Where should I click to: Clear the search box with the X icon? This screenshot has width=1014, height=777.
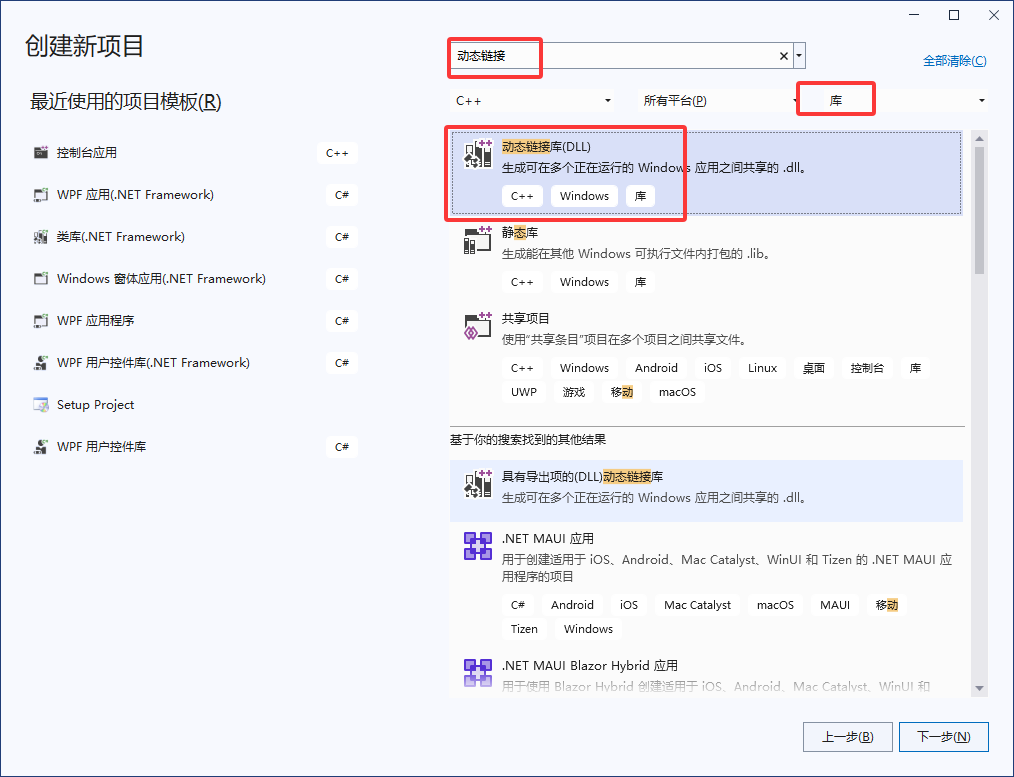pyautogui.click(x=783, y=56)
